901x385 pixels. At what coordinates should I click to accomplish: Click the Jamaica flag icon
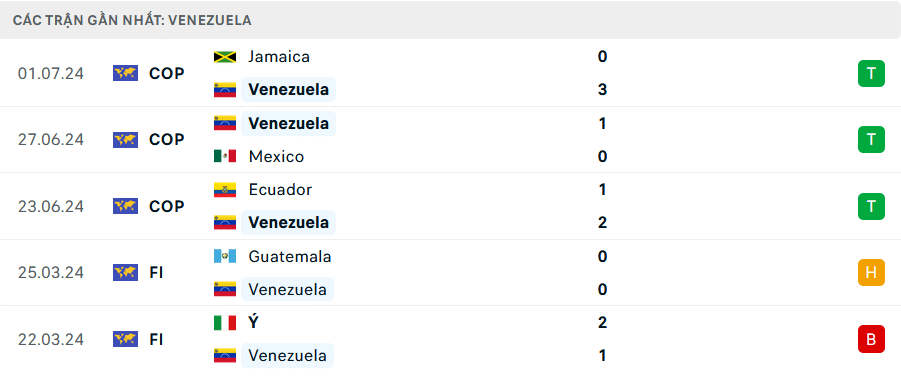tap(225, 57)
